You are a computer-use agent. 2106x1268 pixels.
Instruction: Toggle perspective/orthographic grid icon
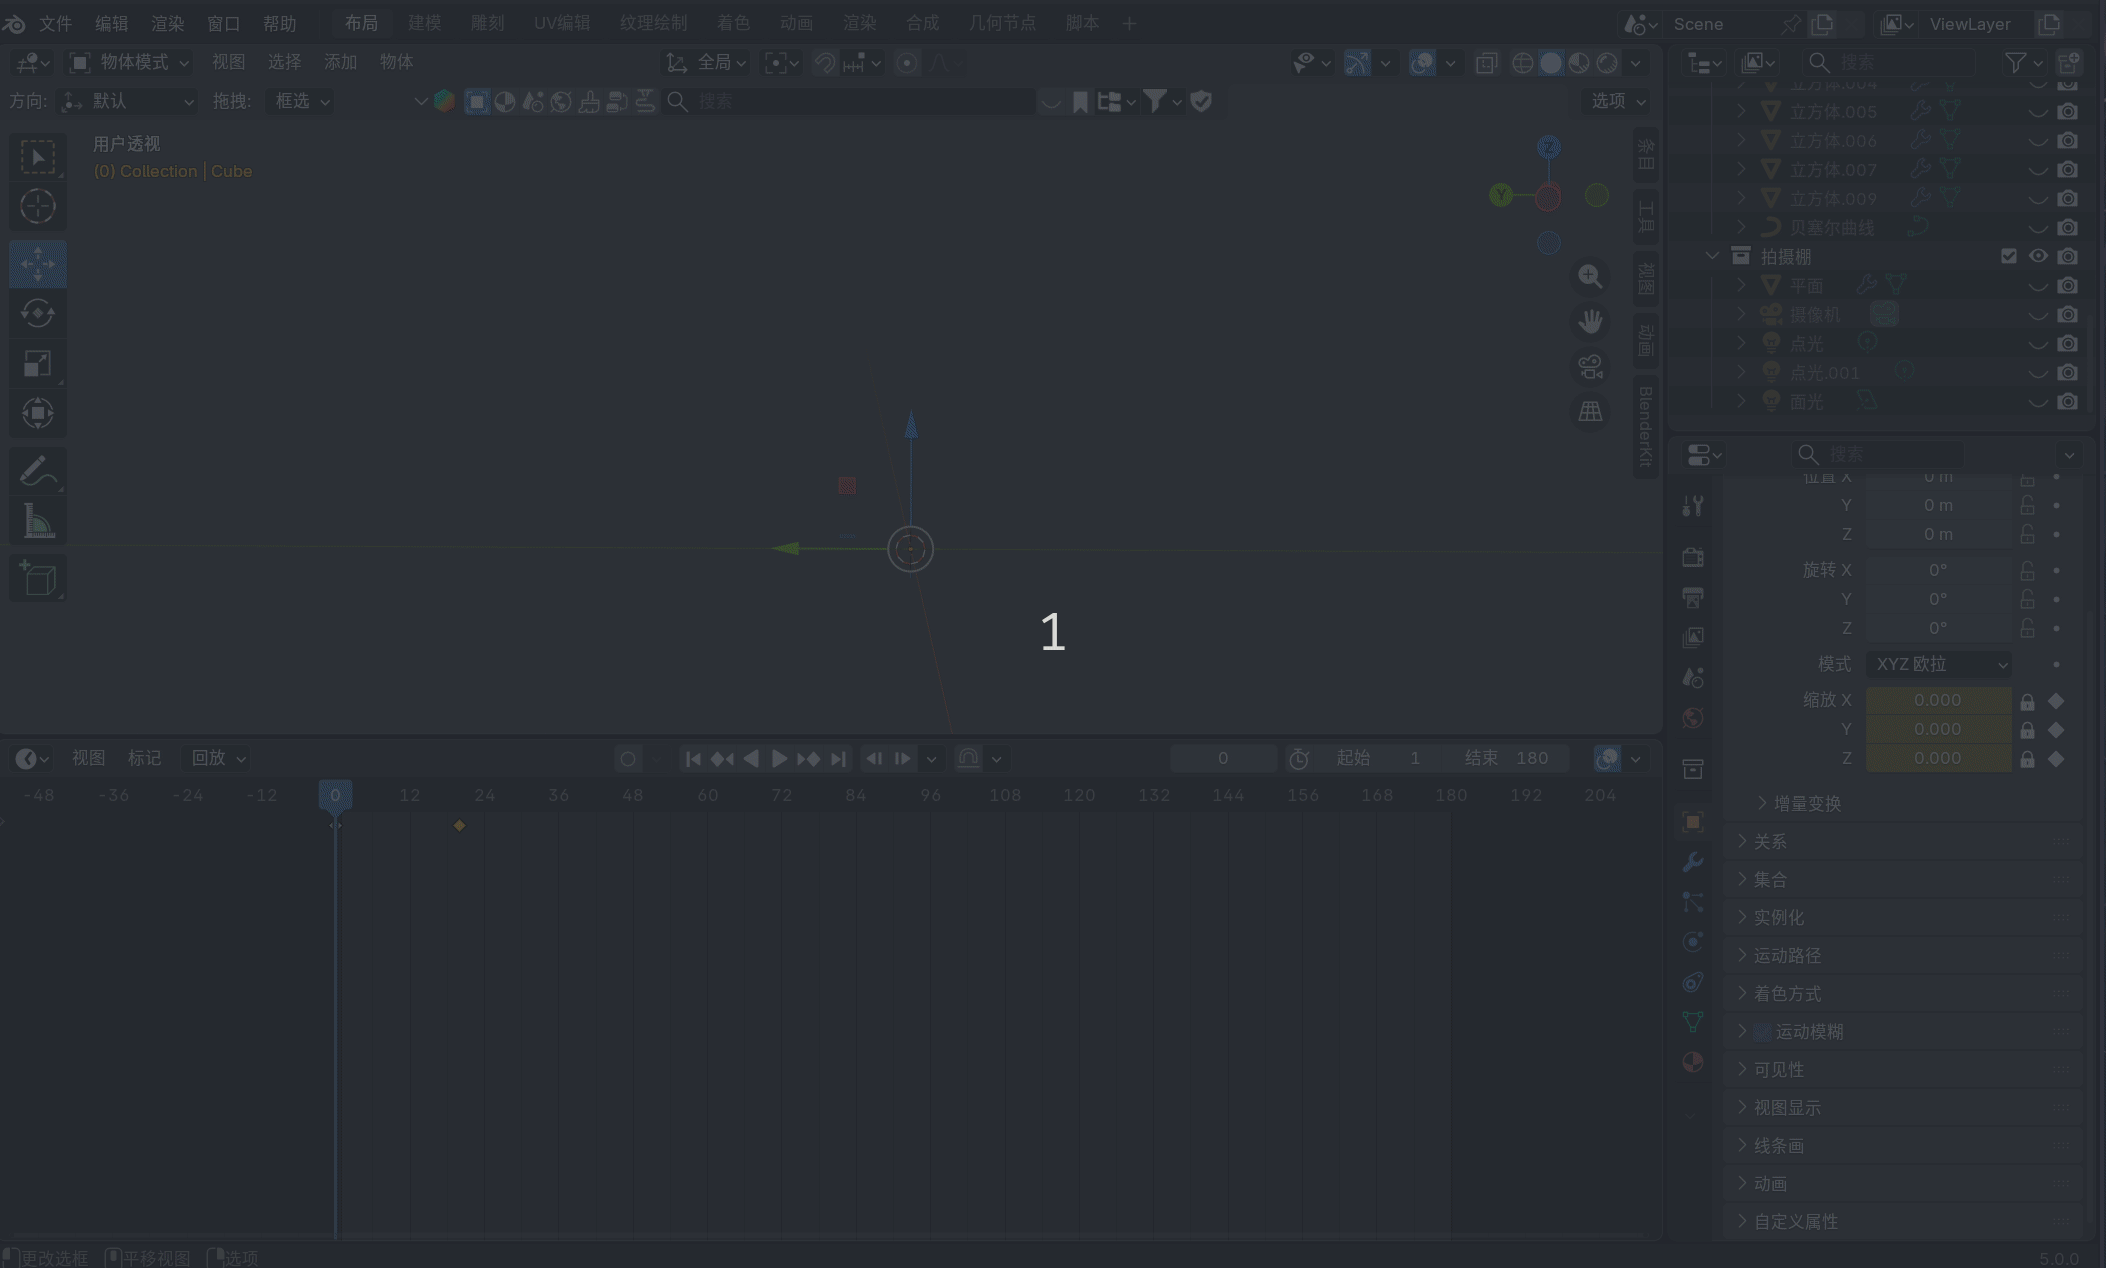coord(1590,412)
